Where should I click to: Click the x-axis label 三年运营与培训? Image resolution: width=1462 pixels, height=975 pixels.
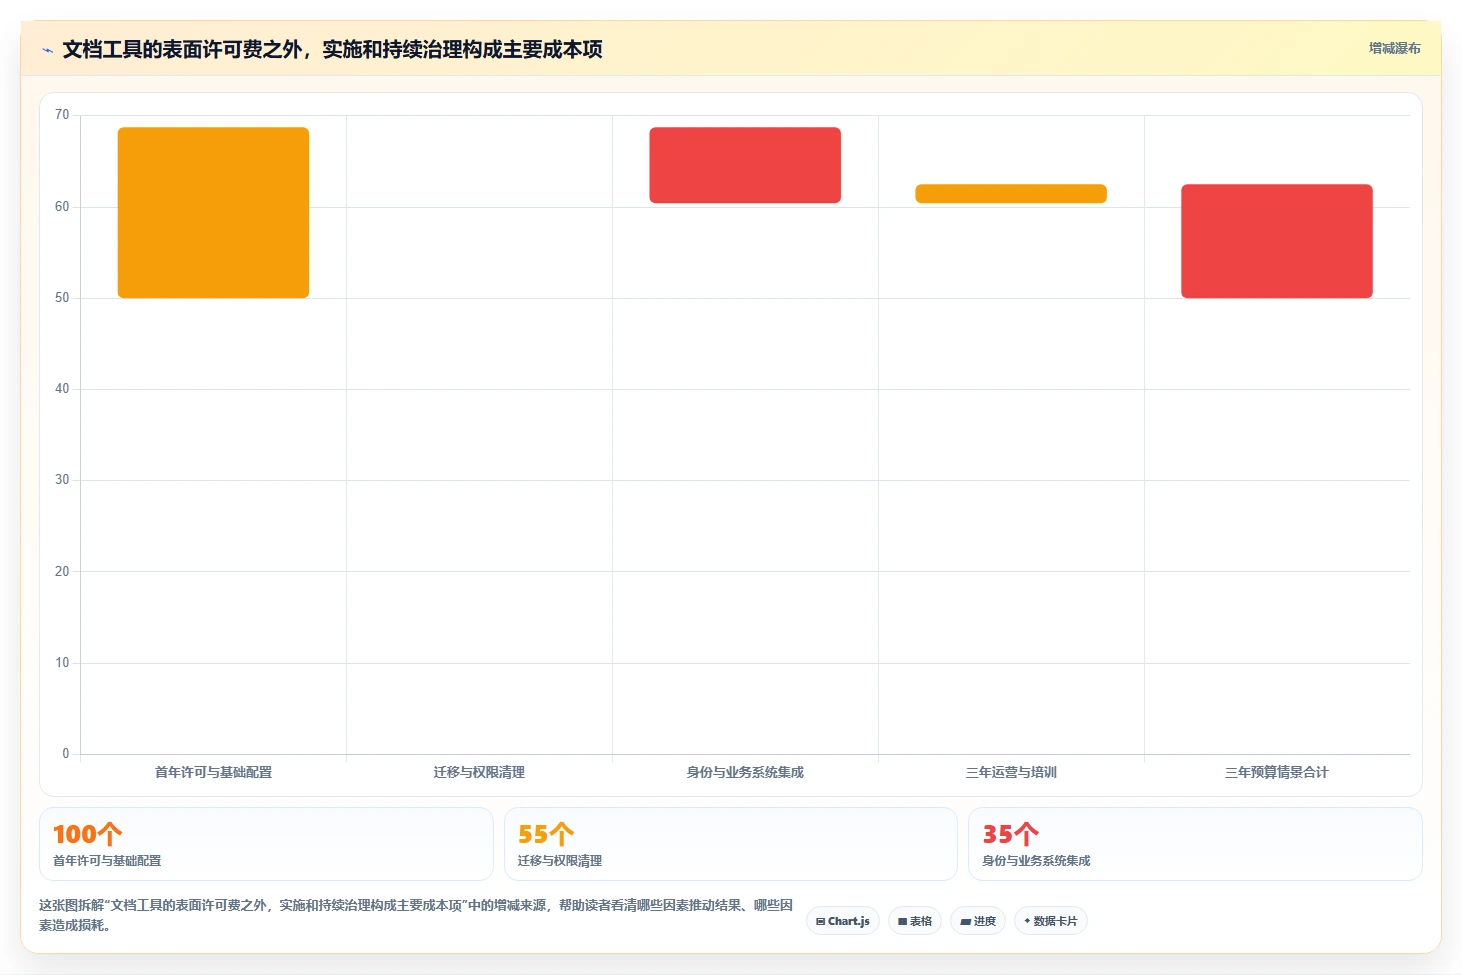pos(1011,772)
